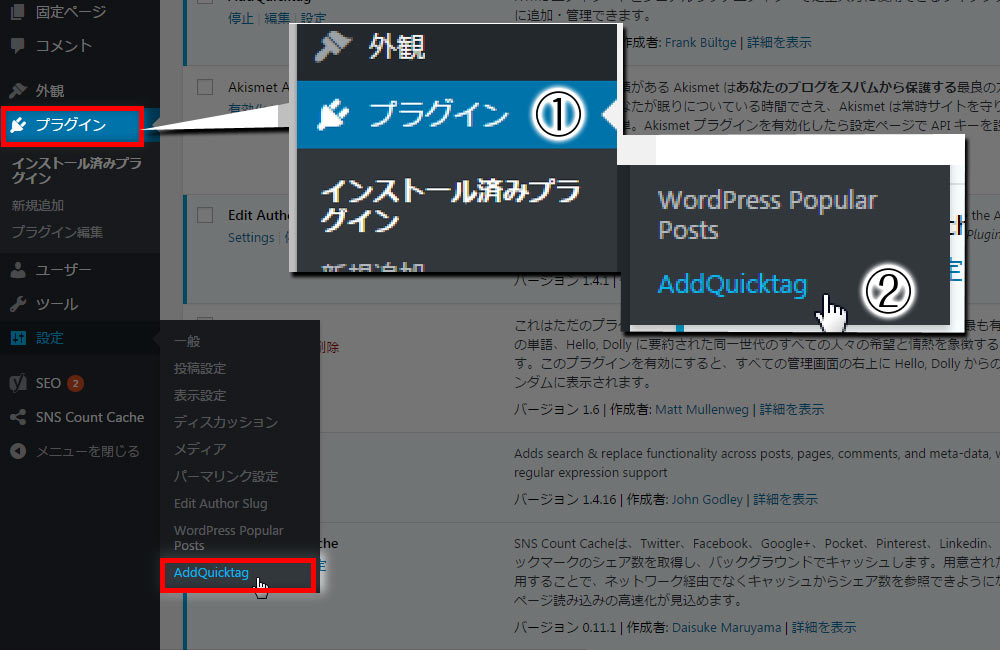This screenshot has width=1000, height=650.
Task: Click バージョン 1.6 text
Action: (x=556, y=410)
